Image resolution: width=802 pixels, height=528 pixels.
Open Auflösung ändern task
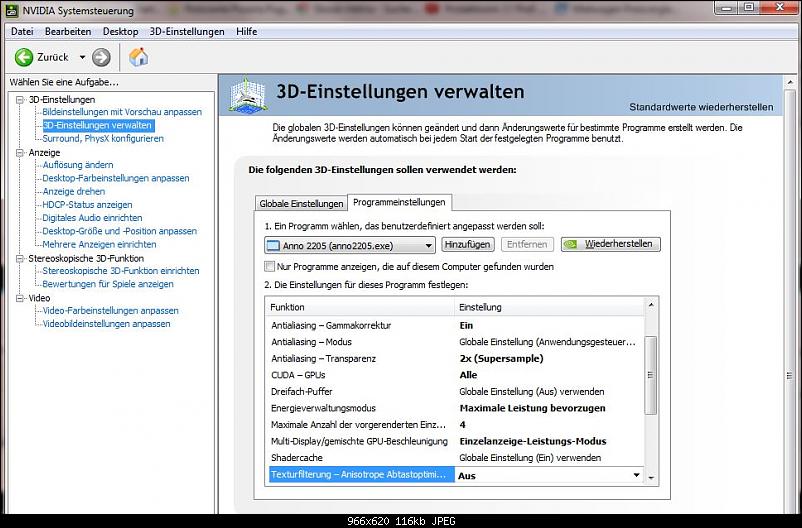pos(78,165)
